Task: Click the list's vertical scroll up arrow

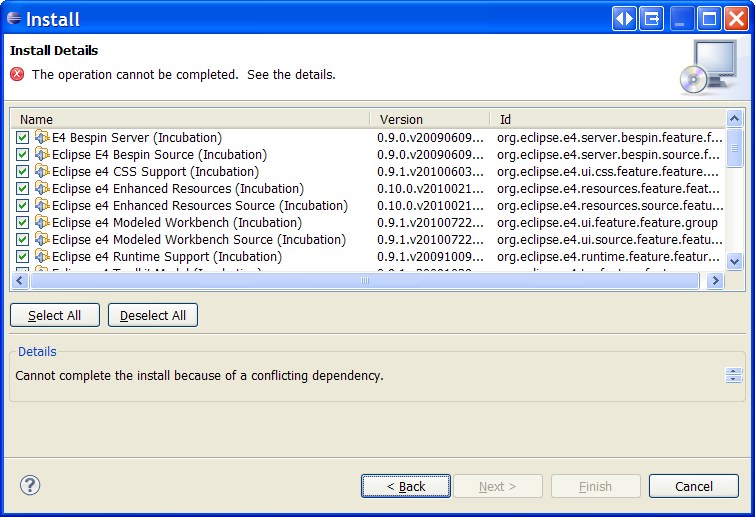Action: (x=734, y=118)
